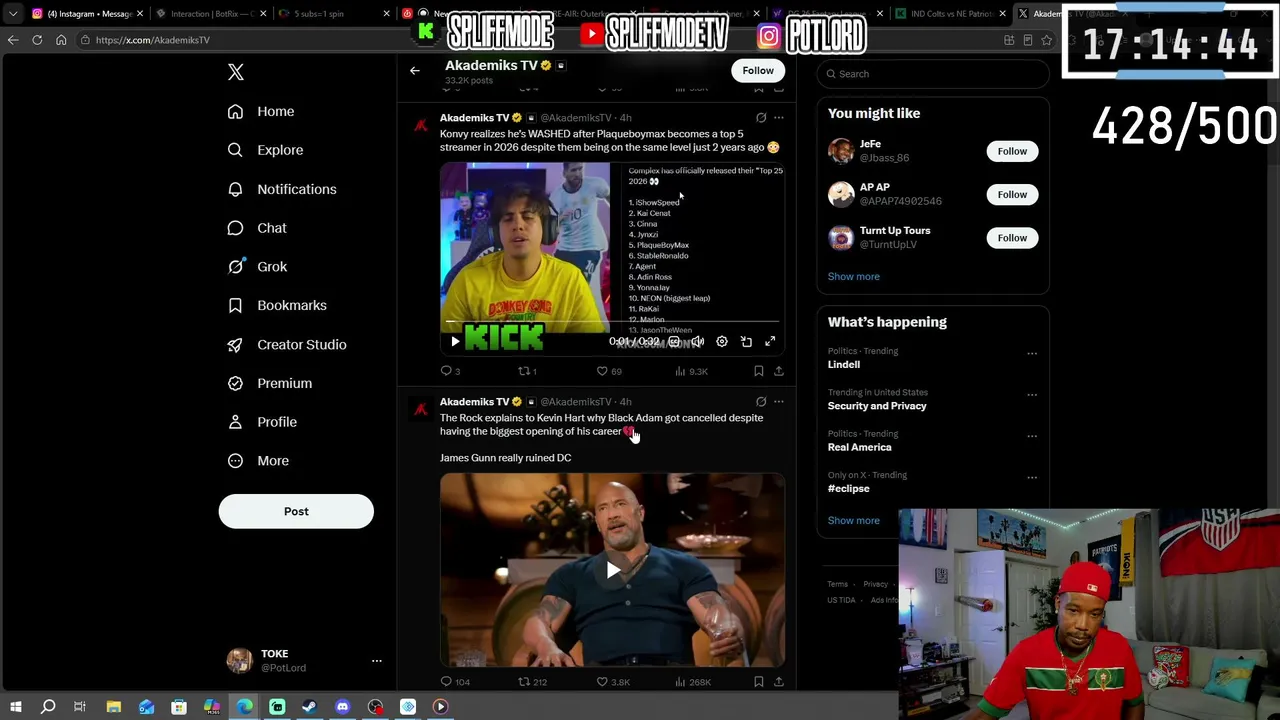Switch to the IND Colts vs NE browser tab
Image resolution: width=1280 pixels, height=720 pixels.
click(x=951, y=14)
